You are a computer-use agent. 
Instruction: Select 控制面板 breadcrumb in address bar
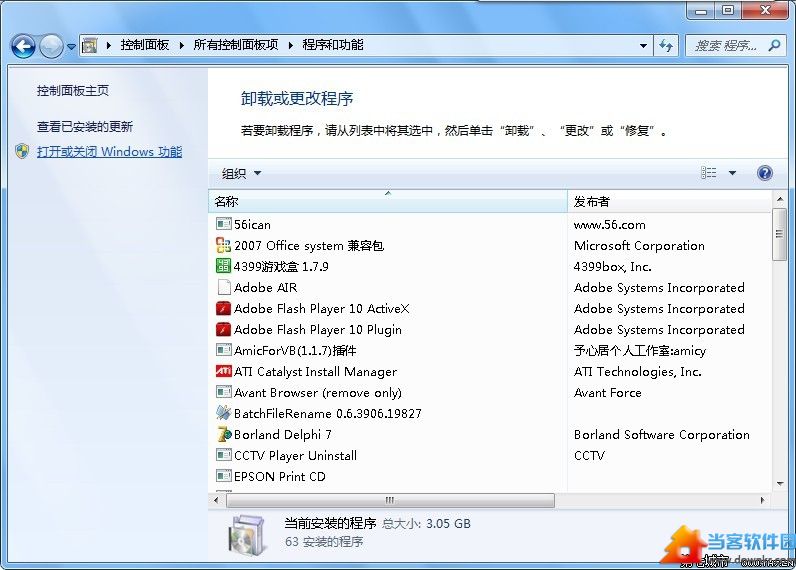145,45
